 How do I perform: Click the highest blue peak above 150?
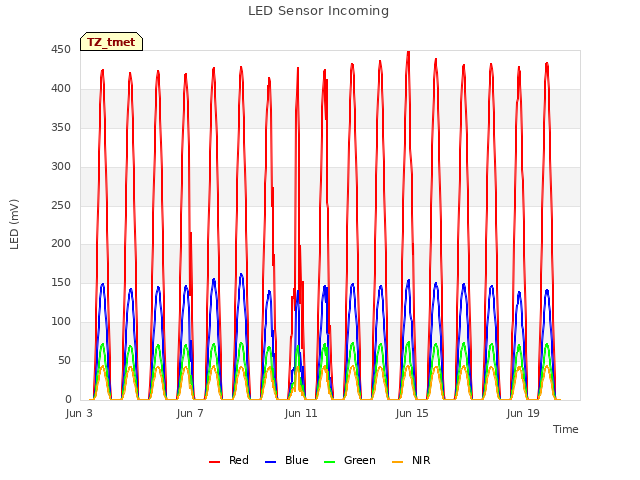241,275
